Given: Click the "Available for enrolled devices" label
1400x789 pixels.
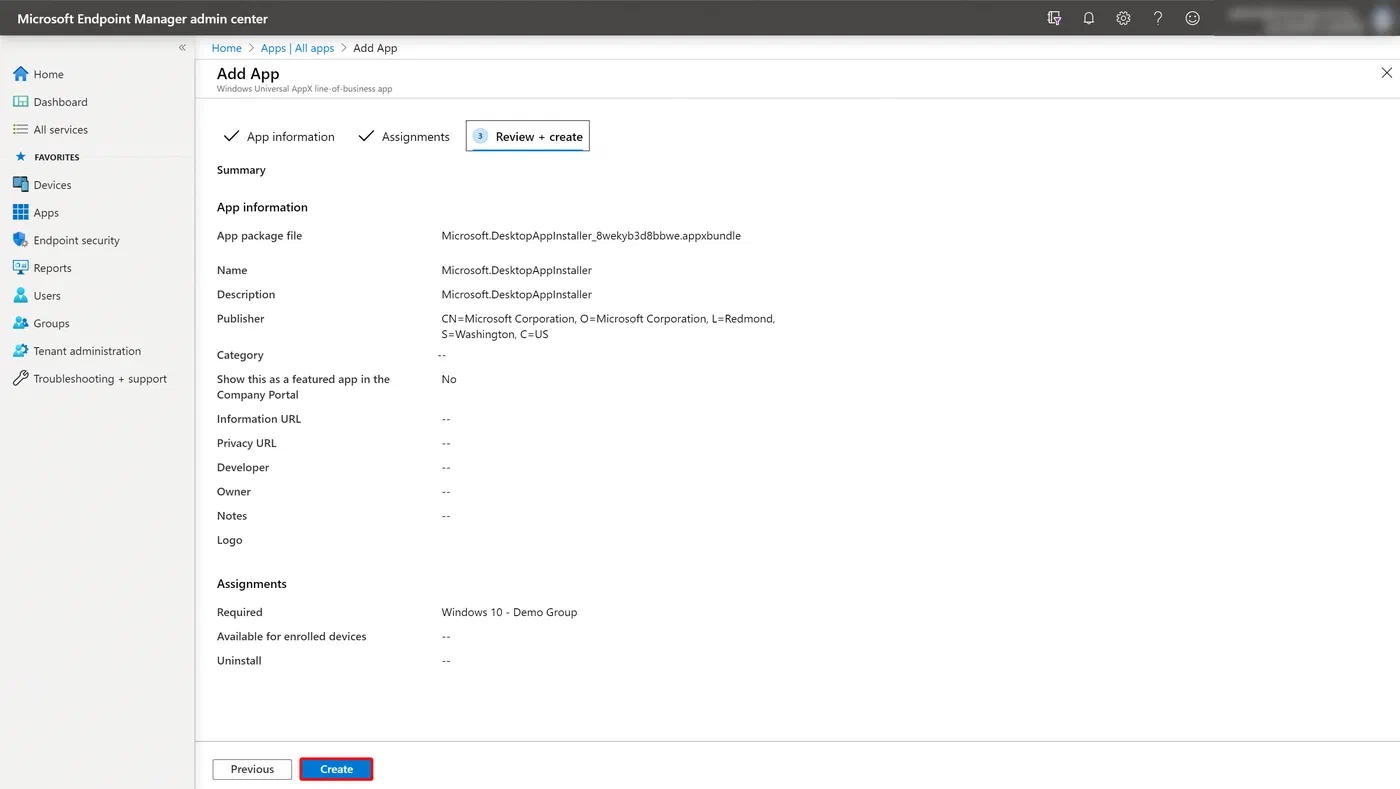Looking at the screenshot, I should tap(292, 636).
